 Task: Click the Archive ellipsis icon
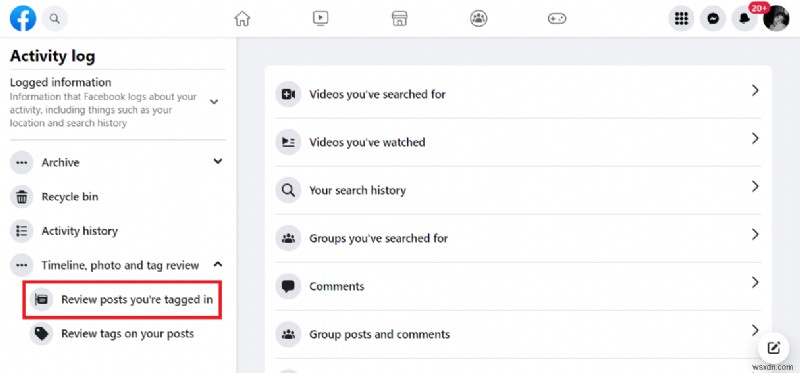[21, 163]
